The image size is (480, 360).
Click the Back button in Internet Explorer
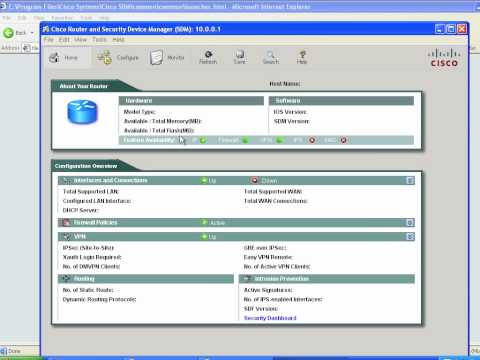pyautogui.click(x=14, y=33)
